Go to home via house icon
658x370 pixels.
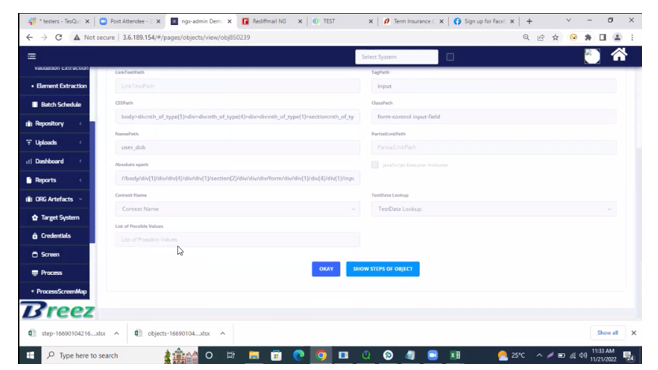tap(619, 55)
